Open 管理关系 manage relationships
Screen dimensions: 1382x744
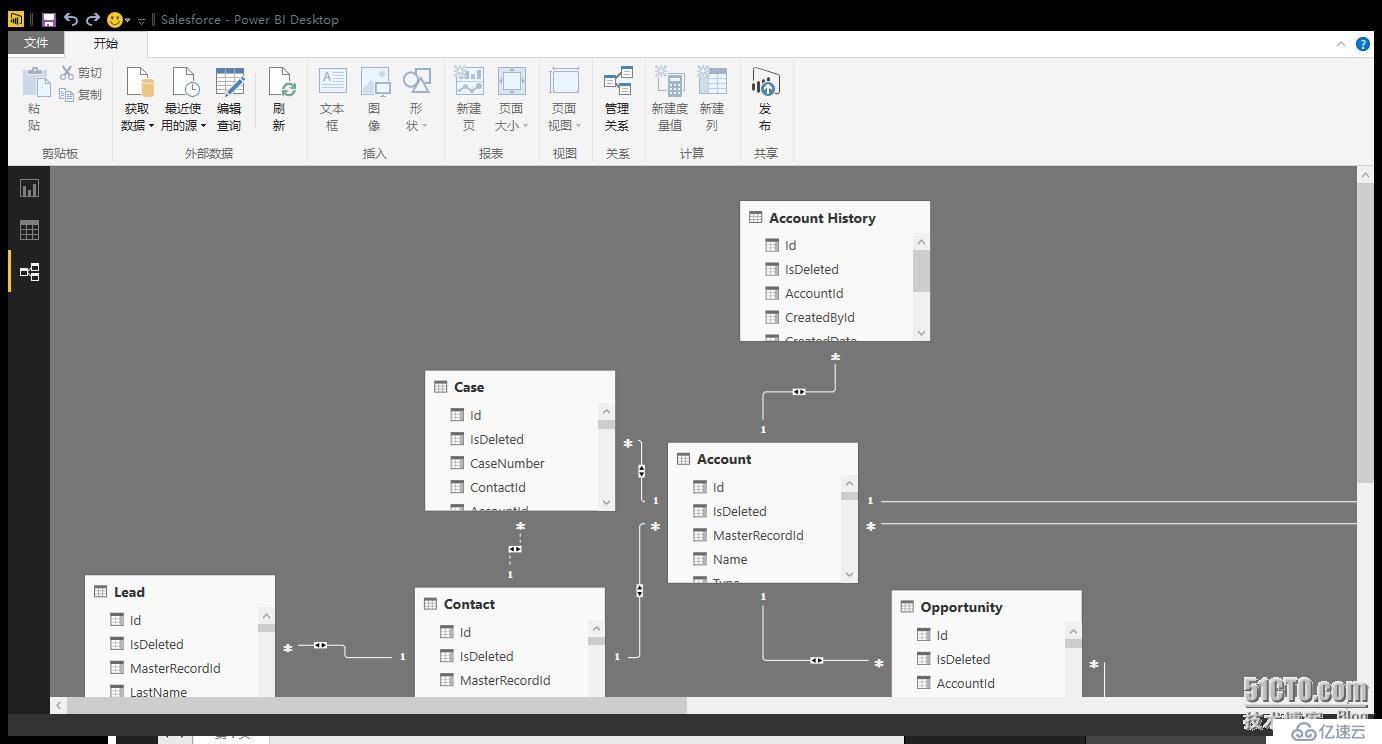point(617,99)
